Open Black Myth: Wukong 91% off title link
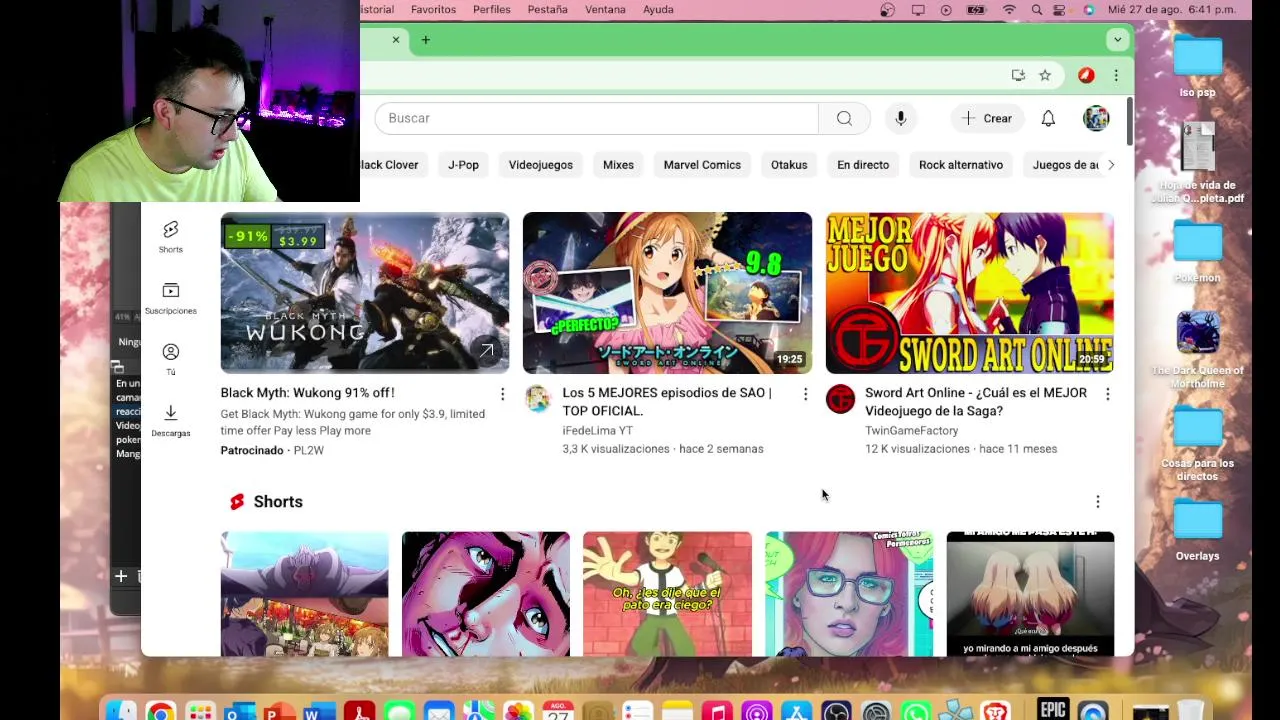 307,393
